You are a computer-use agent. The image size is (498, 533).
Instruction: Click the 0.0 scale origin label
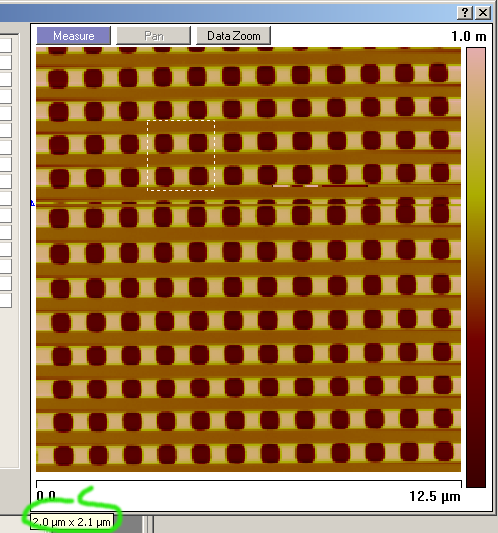(x=46, y=496)
